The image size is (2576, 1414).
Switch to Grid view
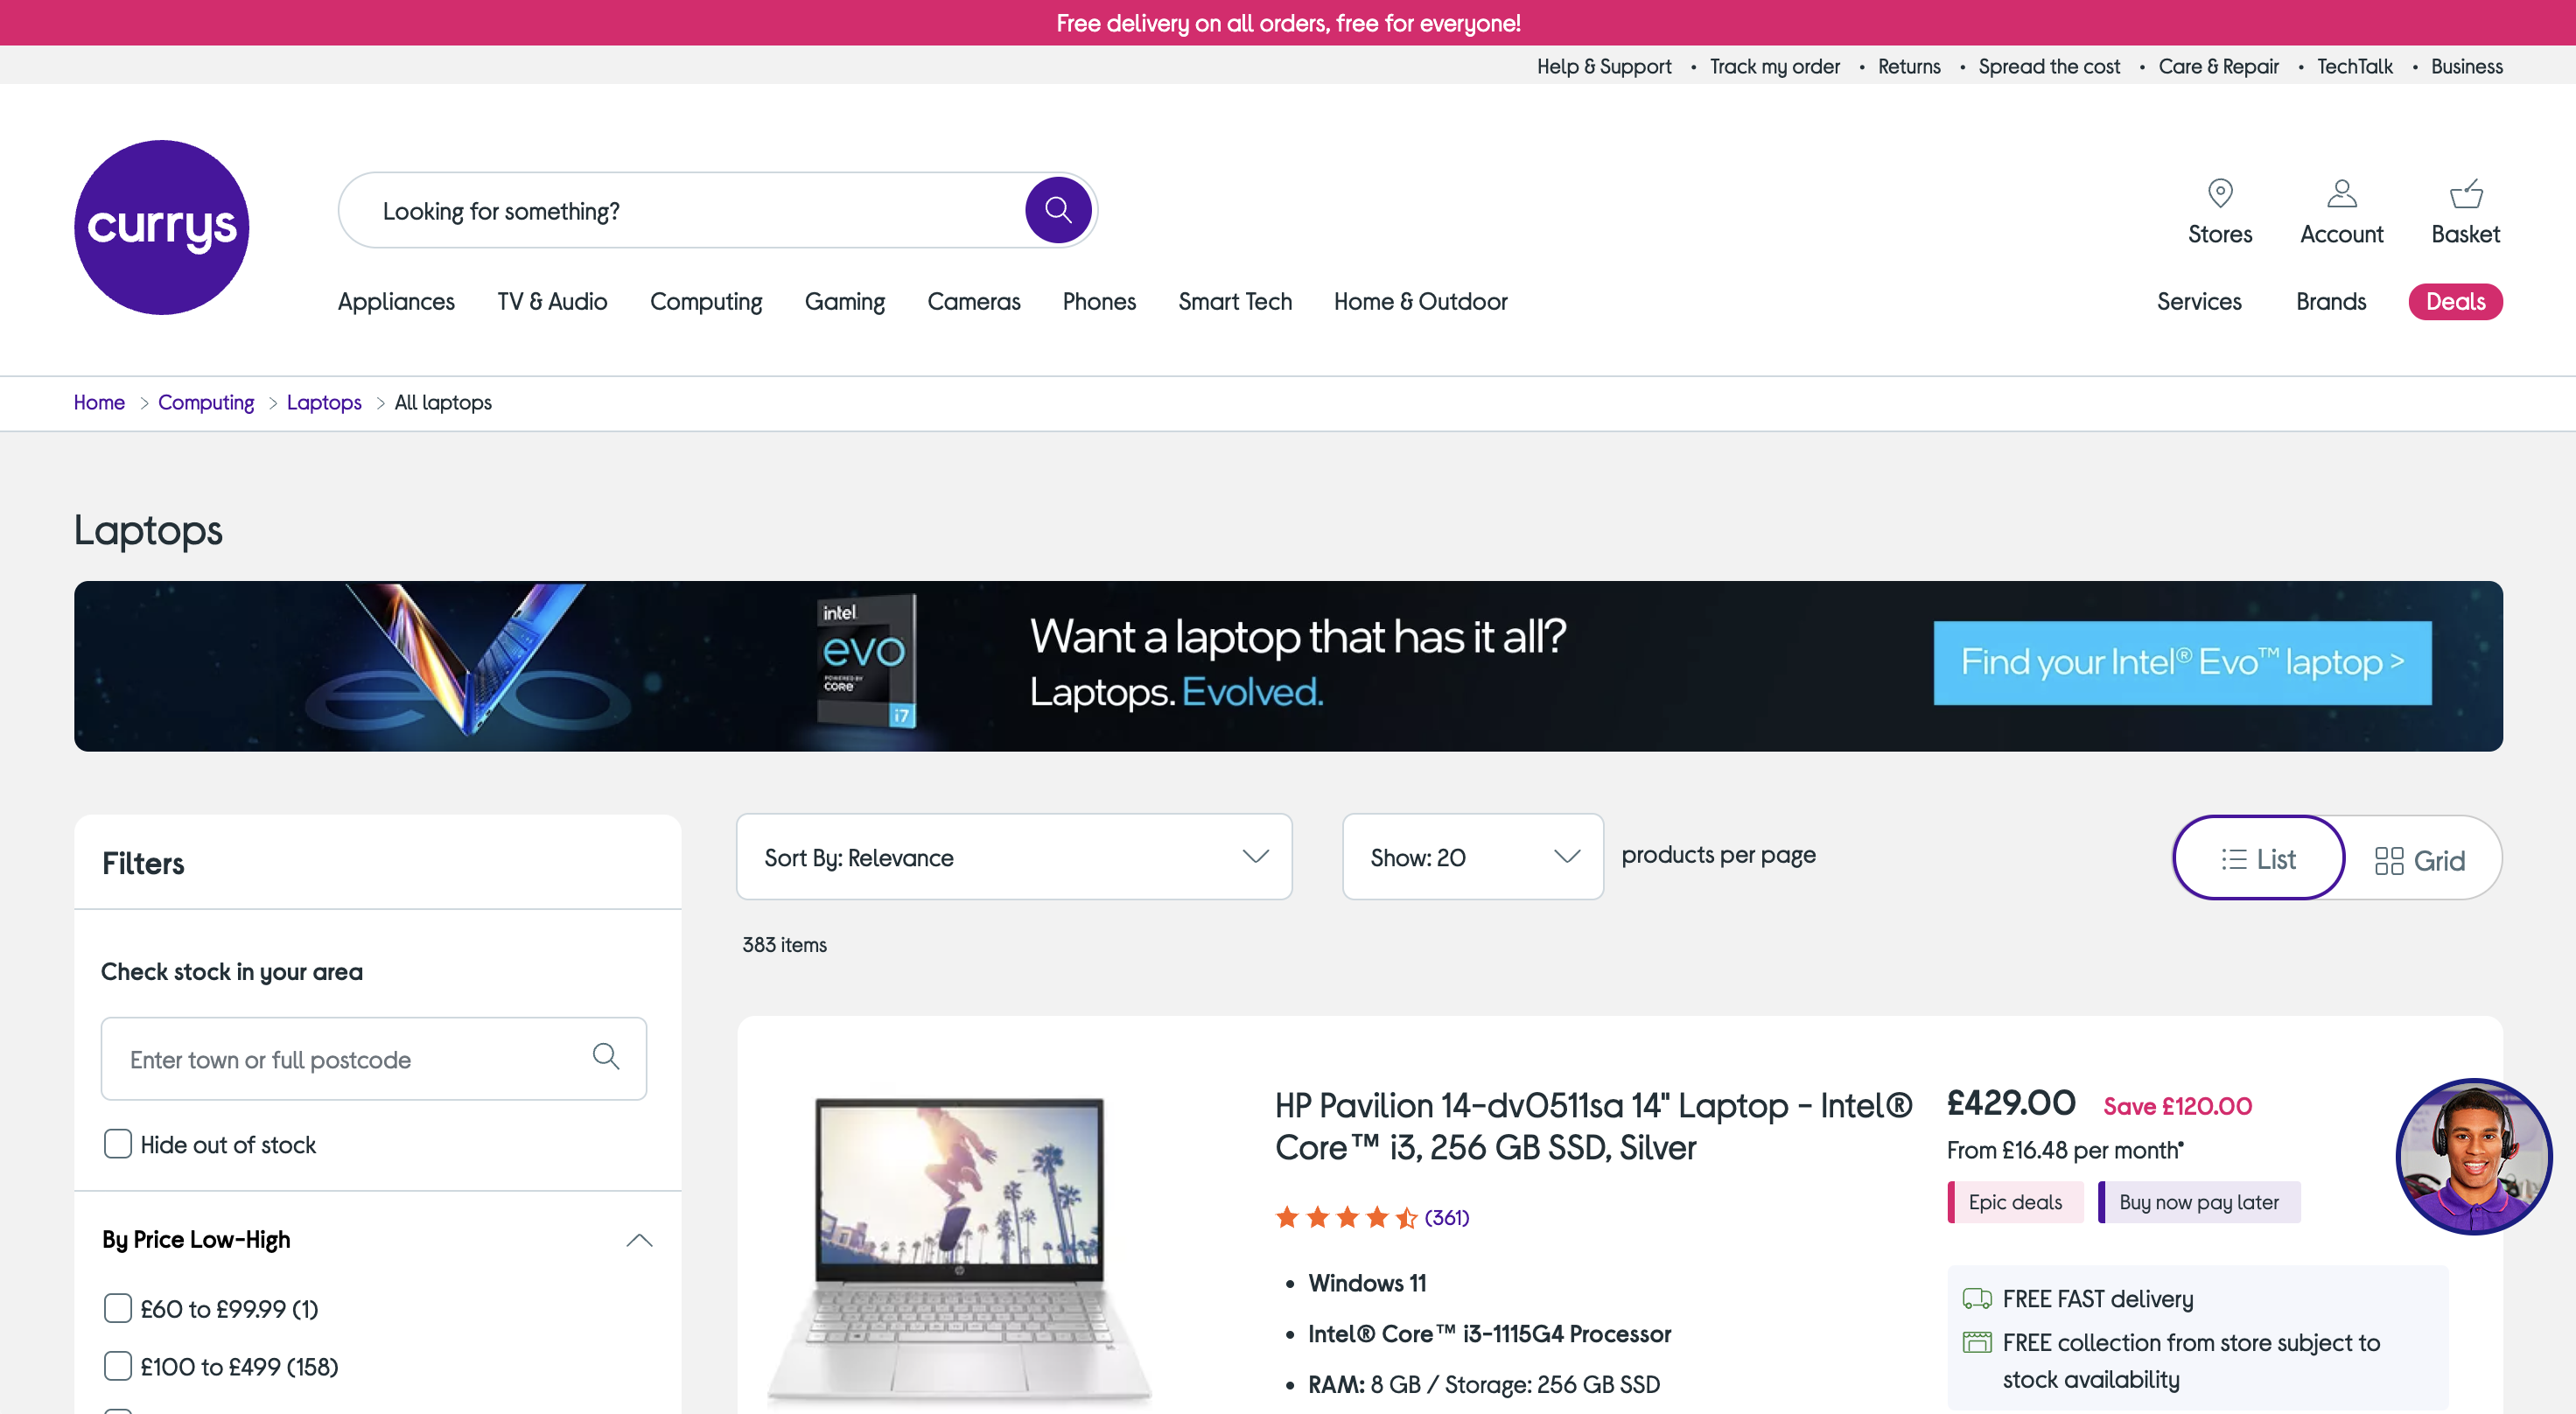(2420, 860)
